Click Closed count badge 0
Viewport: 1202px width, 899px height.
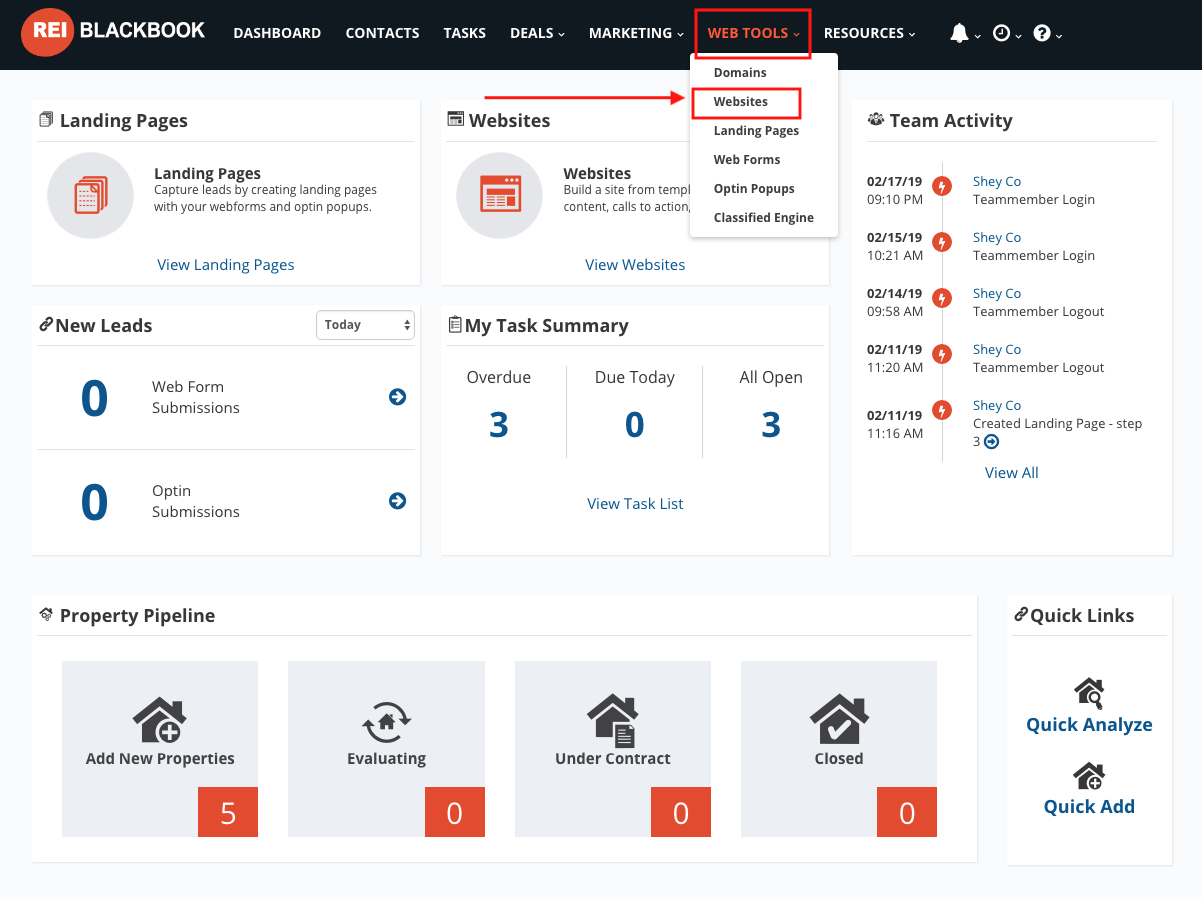click(907, 813)
